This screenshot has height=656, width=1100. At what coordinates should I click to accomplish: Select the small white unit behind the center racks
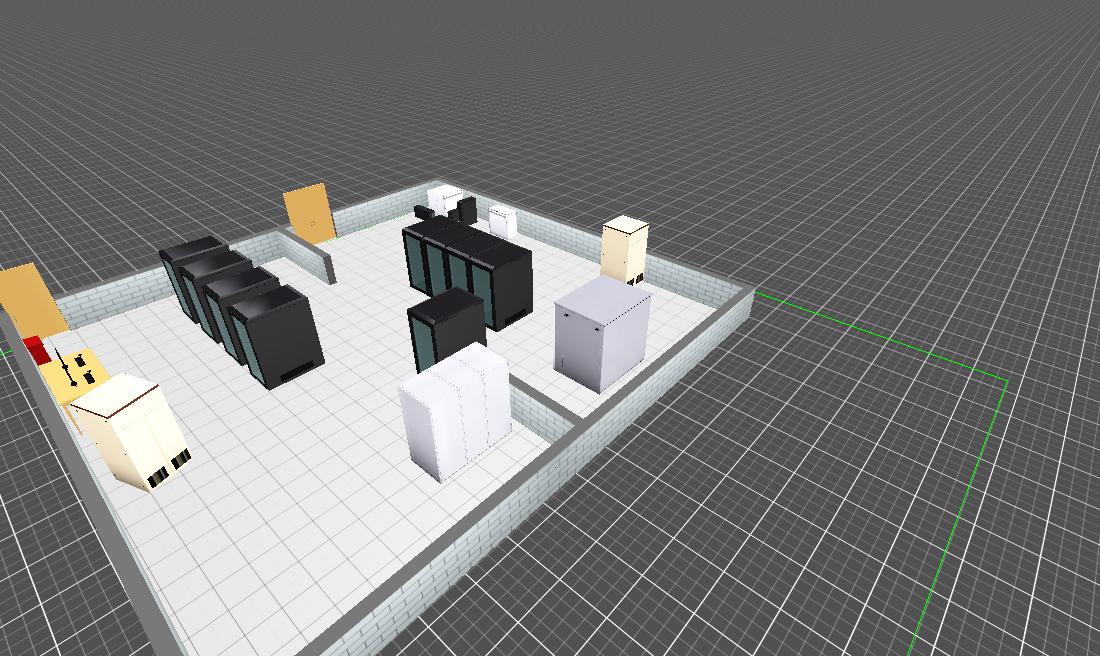click(x=501, y=220)
